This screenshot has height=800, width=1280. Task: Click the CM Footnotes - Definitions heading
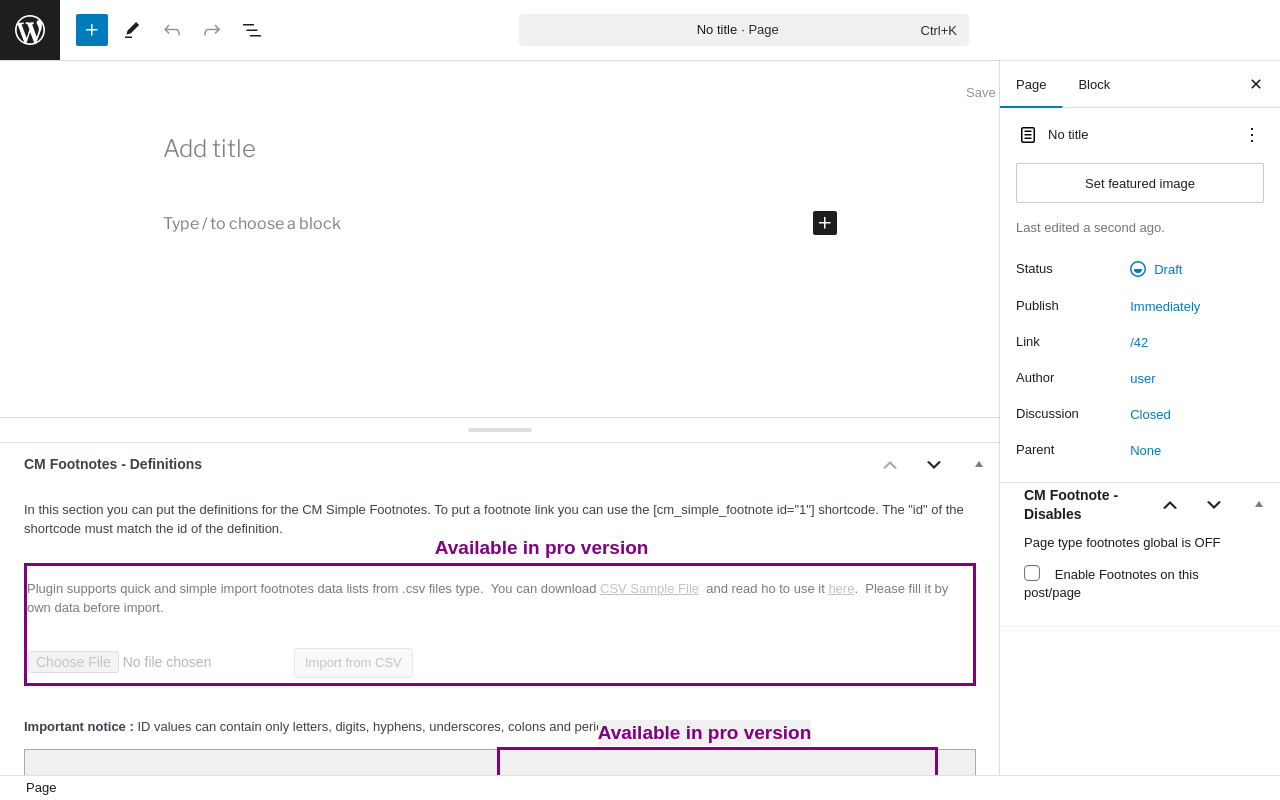point(113,464)
